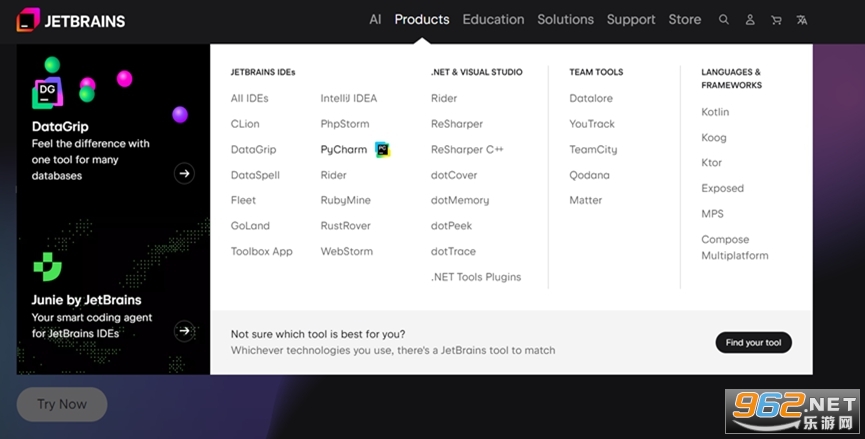Screen dimensions: 865x439
Task: Open the dotMemory link
Action: click(x=460, y=200)
